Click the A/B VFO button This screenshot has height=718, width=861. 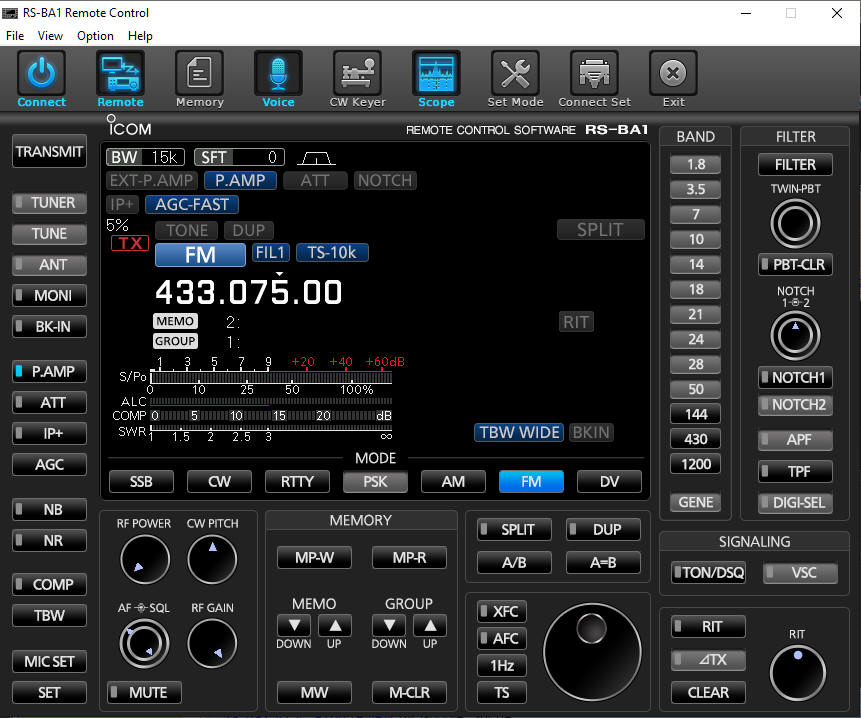pyautogui.click(x=514, y=563)
